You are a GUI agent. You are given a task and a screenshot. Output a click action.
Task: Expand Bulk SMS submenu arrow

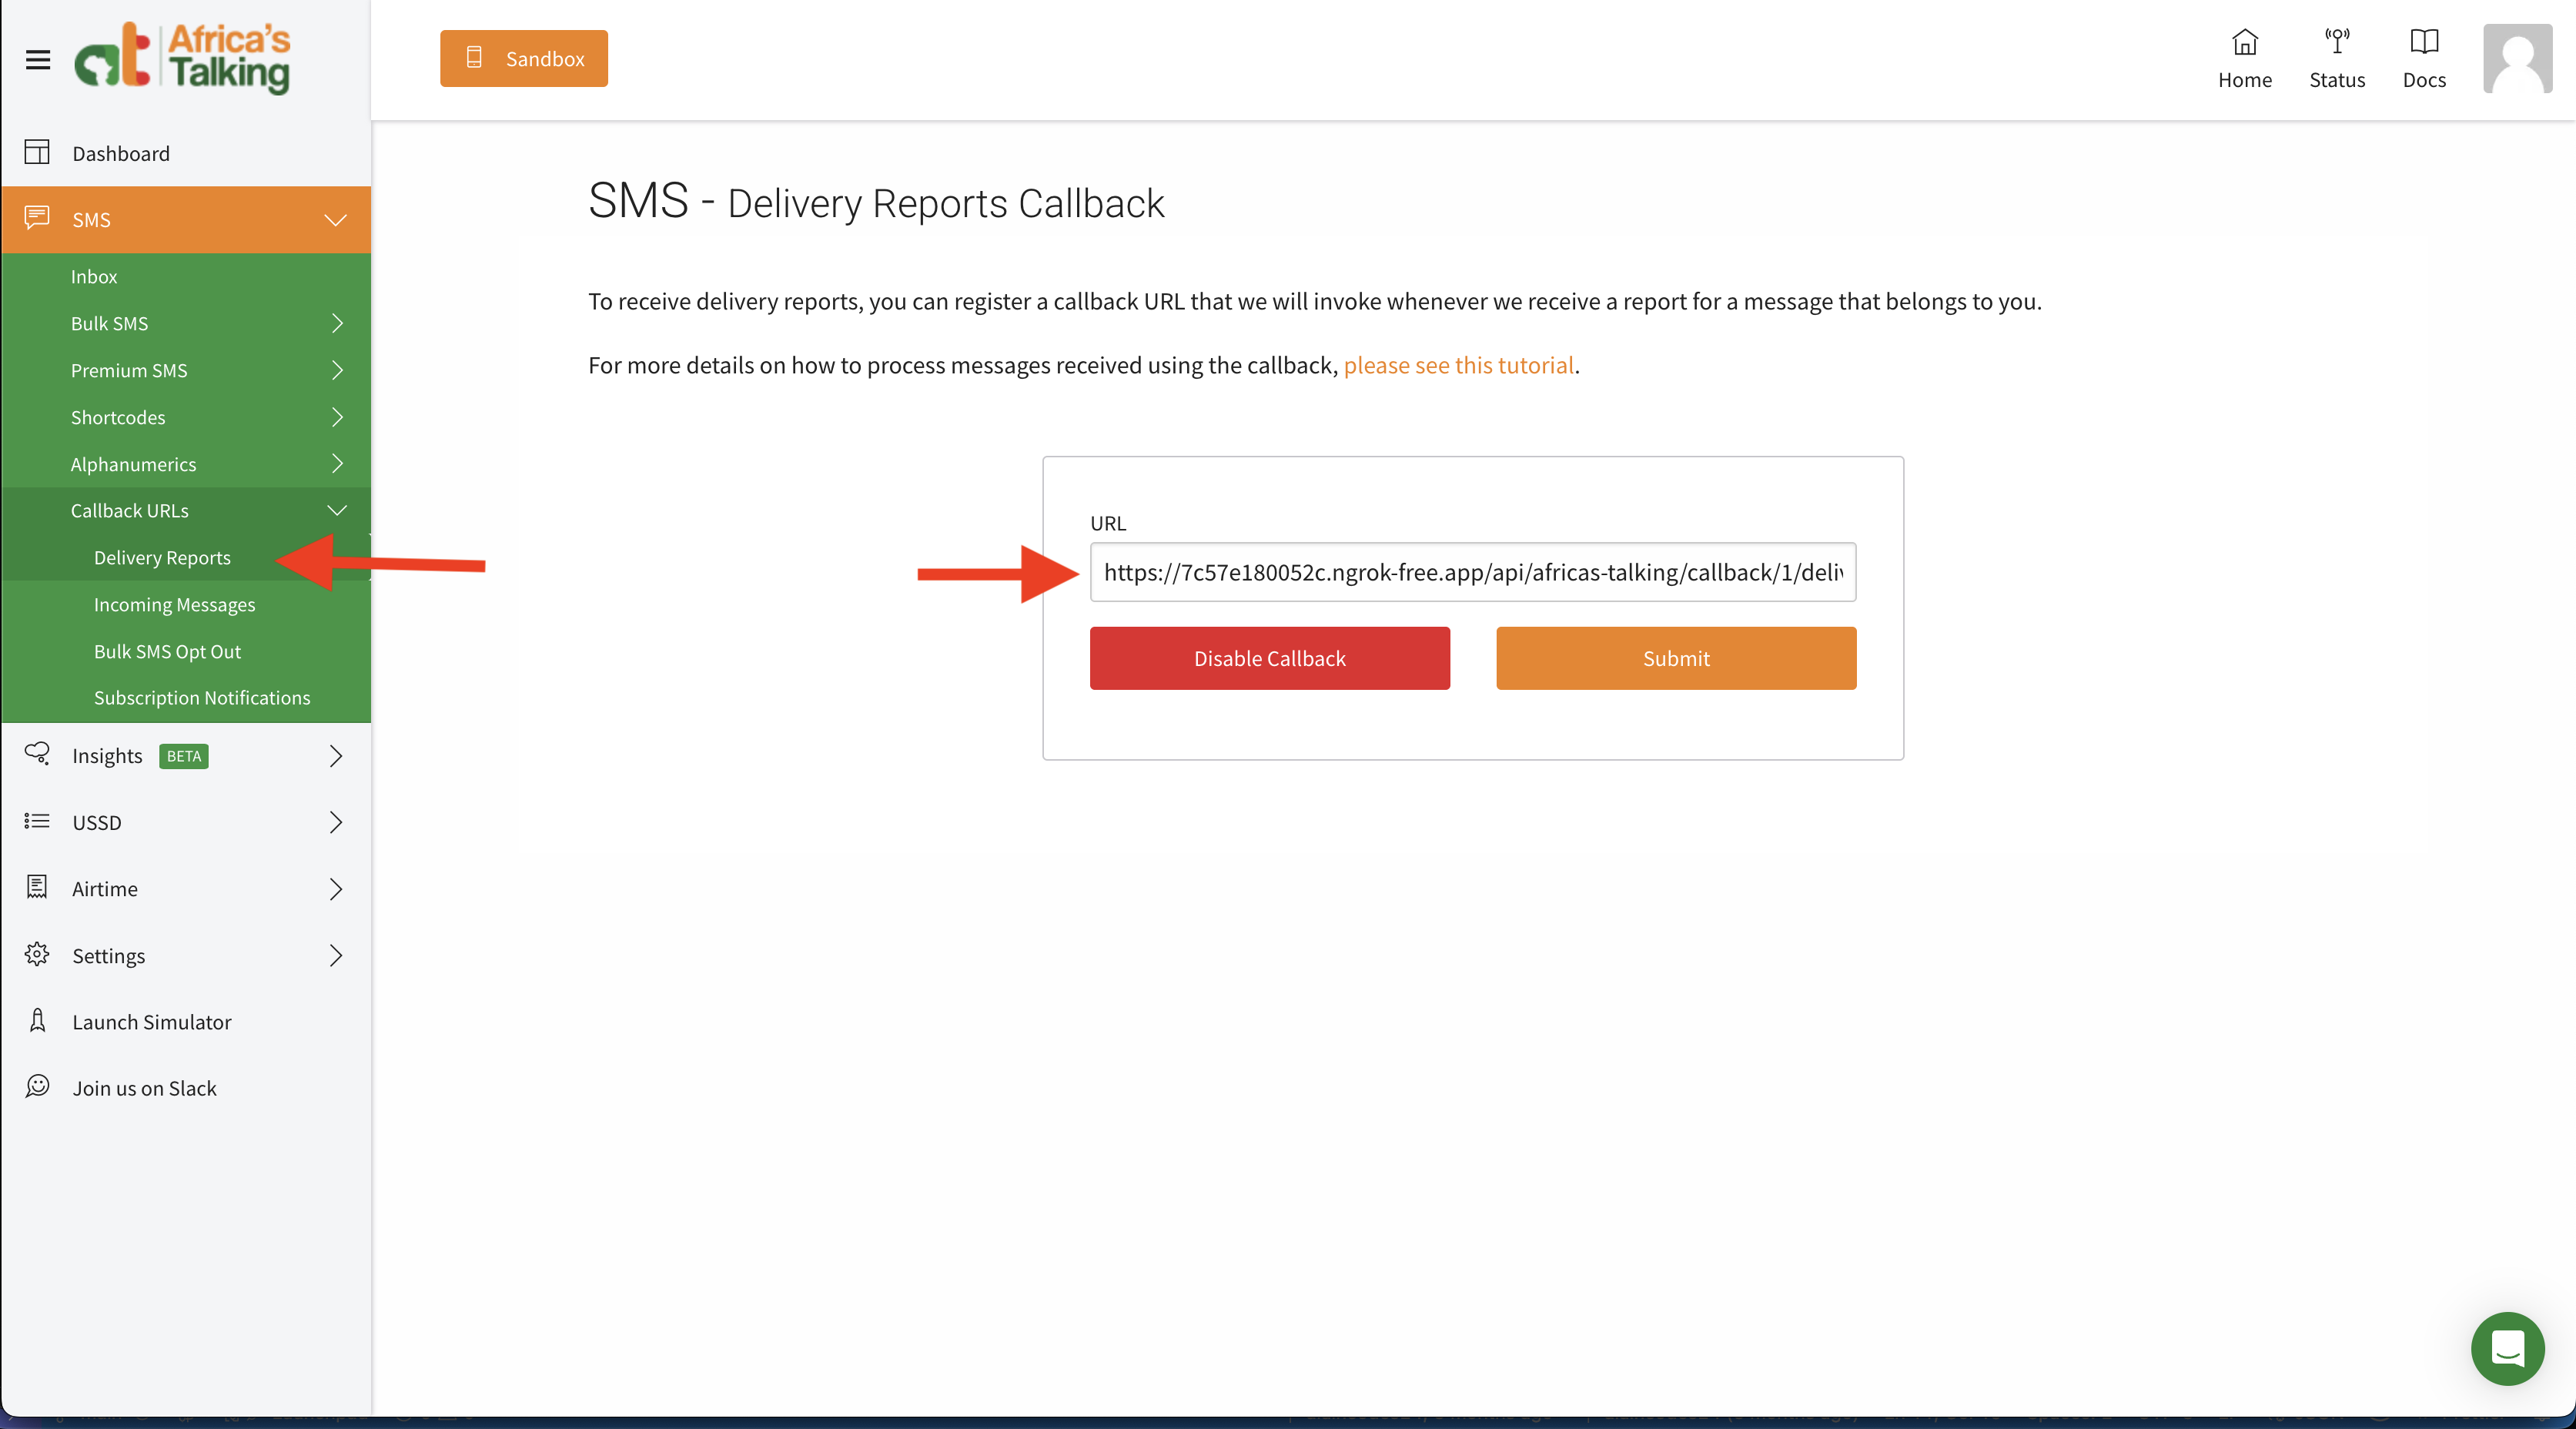tap(337, 323)
